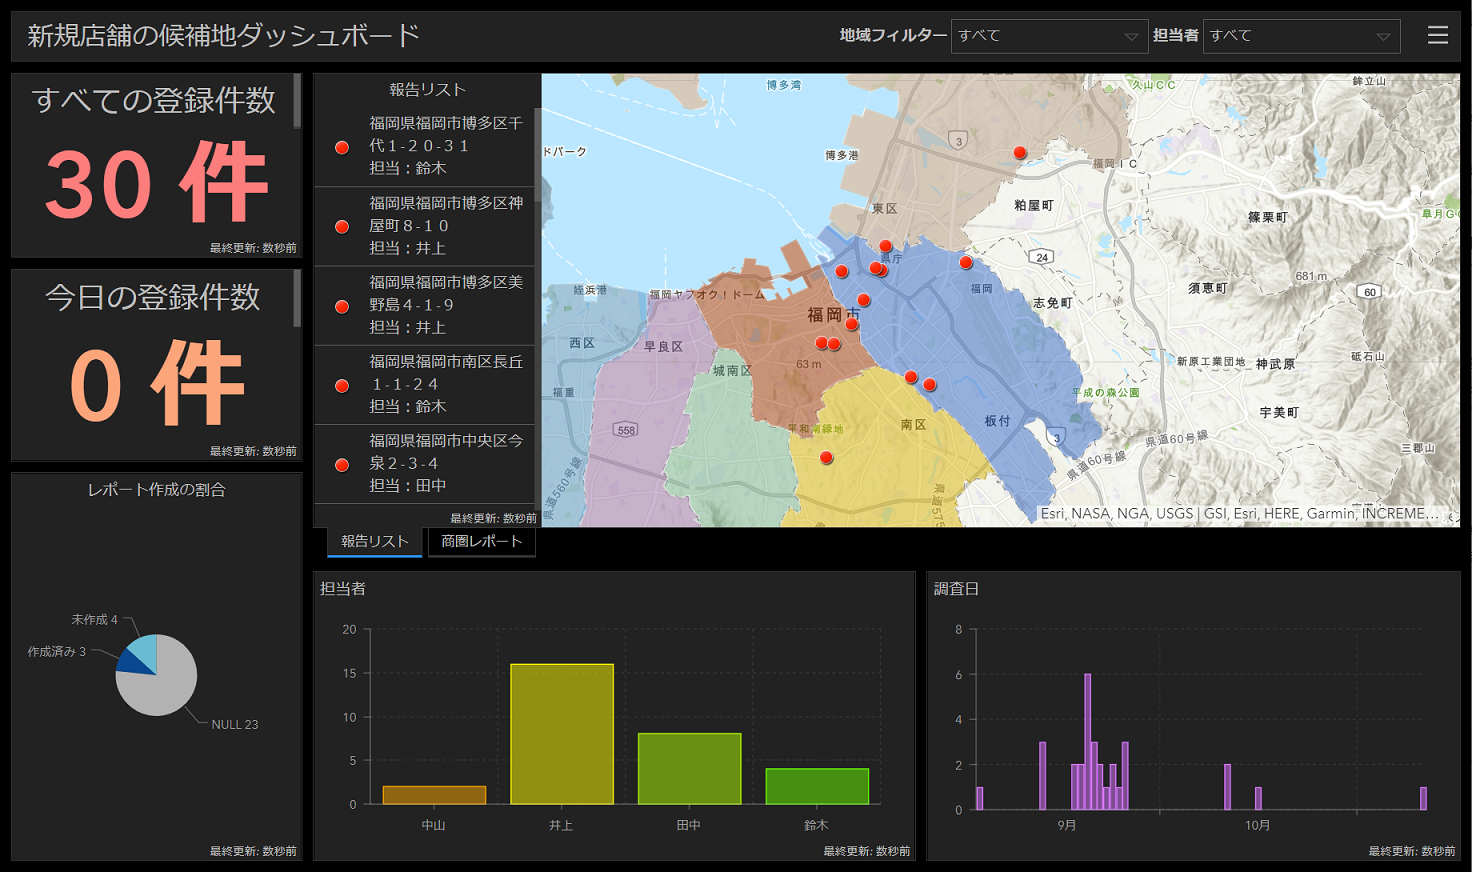Screen dimensions: 1472x872
Task: Click the Route 558 road shield on the map
Action: point(626,430)
